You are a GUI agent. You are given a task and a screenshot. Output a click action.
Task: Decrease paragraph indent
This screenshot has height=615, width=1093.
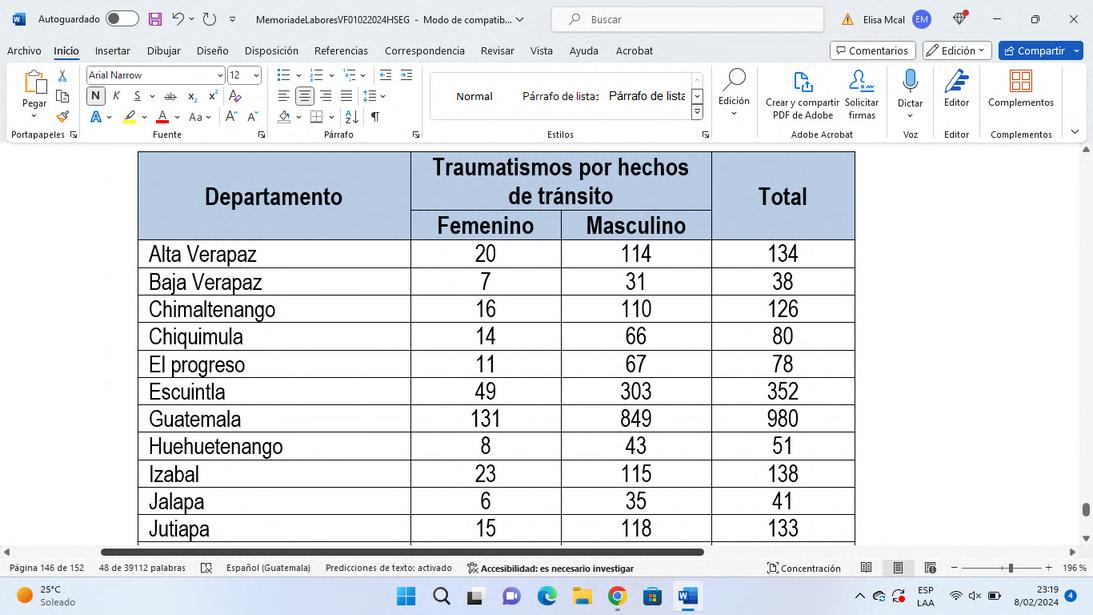coord(385,75)
